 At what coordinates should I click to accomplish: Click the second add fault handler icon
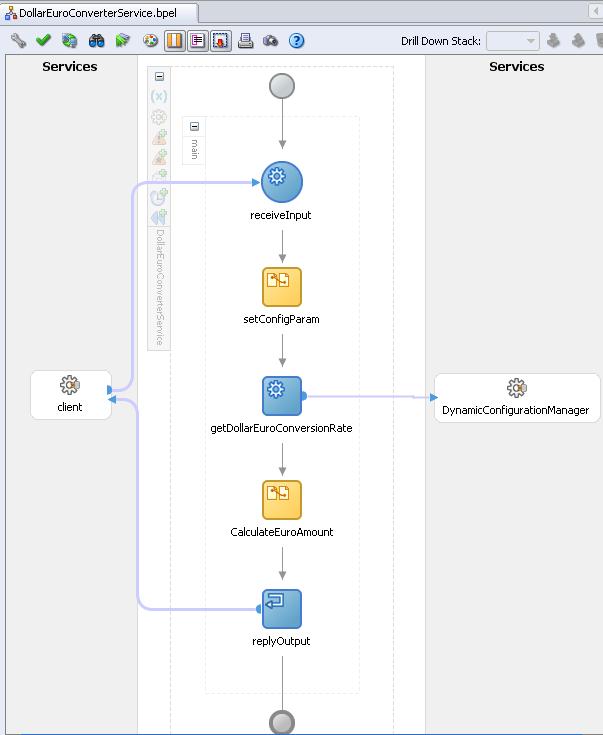point(159,157)
